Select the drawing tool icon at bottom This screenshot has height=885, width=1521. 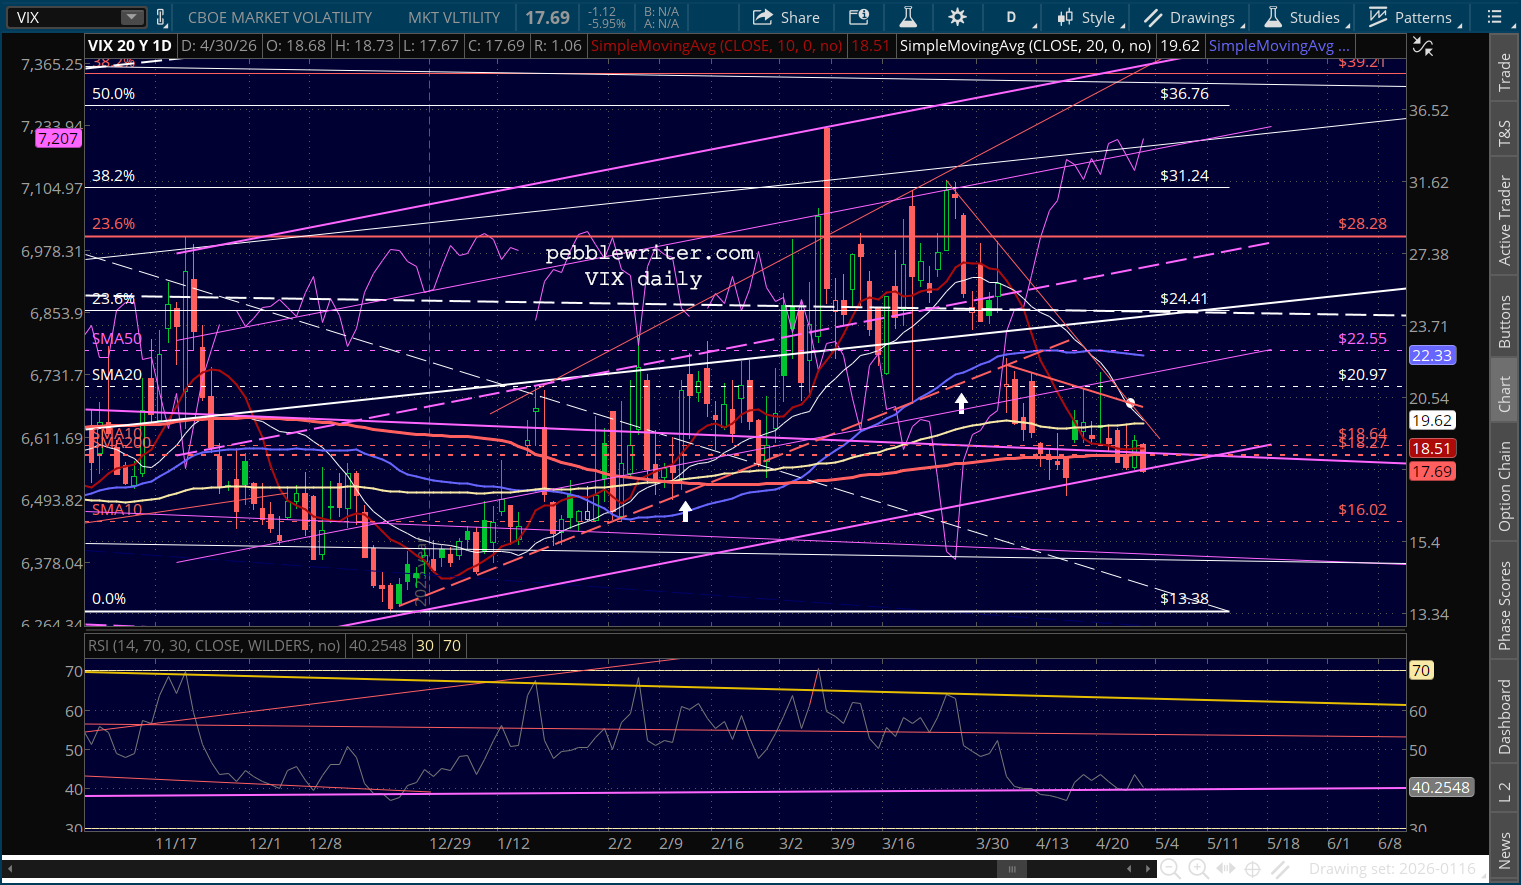point(1280,869)
